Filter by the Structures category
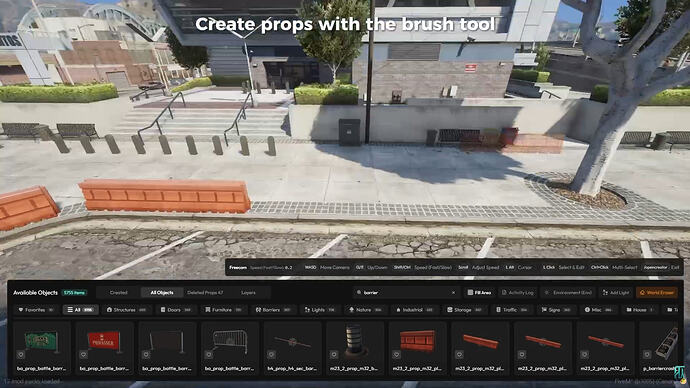Viewport: 690px width, 388px height. click(x=126, y=310)
